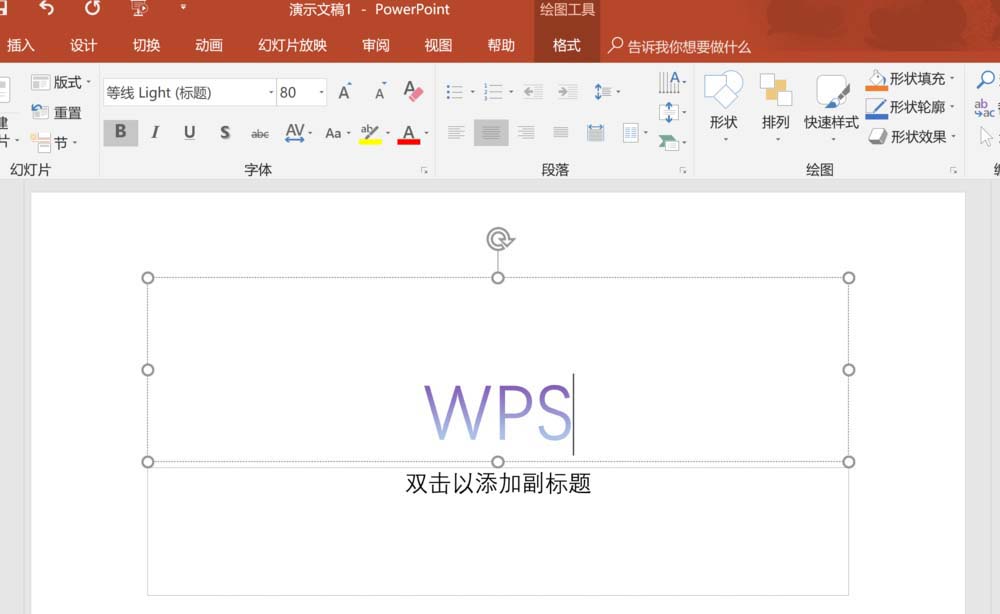Toggle strikethrough abc button
This screenshot has height=614, width=1000.
click(x=260, y=133)
